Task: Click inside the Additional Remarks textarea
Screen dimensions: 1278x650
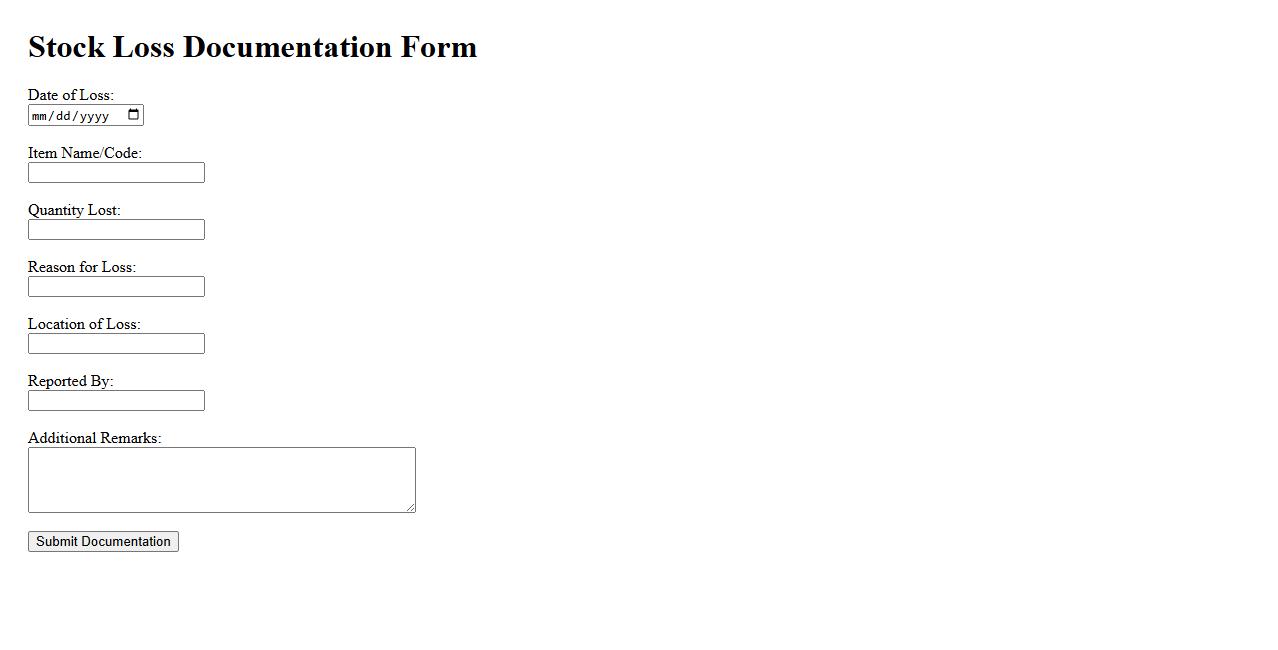Action: click(221, 480)
